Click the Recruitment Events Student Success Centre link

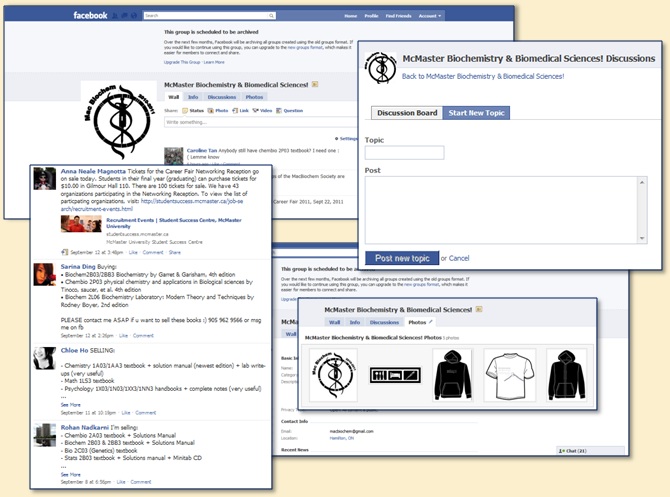pos(173,223)
